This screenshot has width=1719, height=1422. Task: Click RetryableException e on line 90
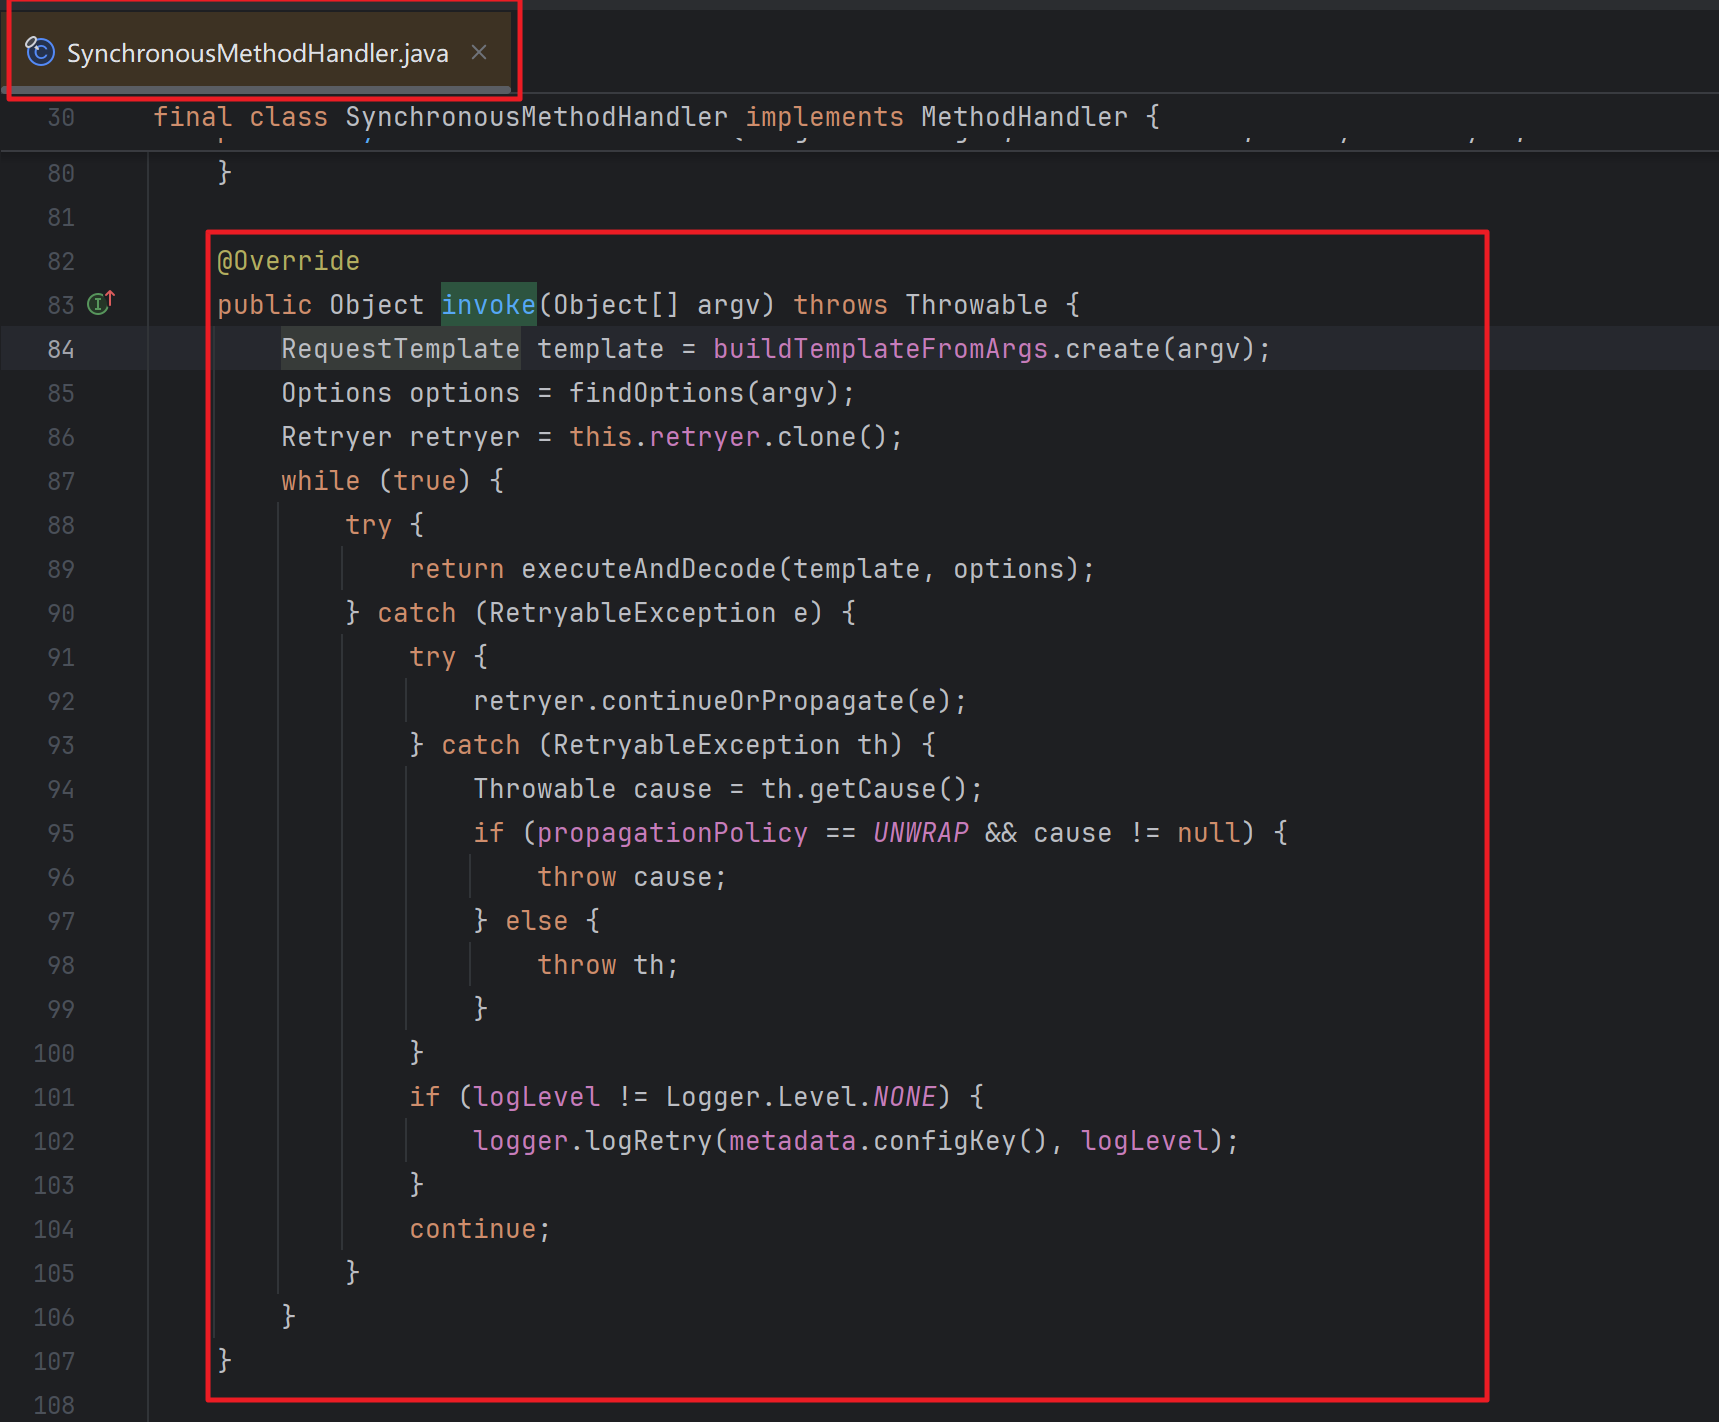coord(648,613)
